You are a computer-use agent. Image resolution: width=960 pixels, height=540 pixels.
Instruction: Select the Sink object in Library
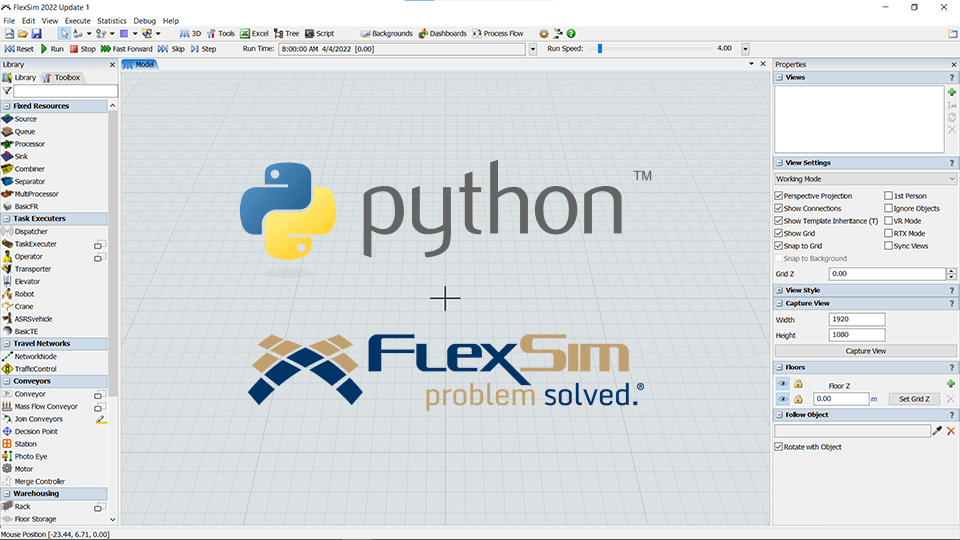pyautogui.click(x=15, y=156)
